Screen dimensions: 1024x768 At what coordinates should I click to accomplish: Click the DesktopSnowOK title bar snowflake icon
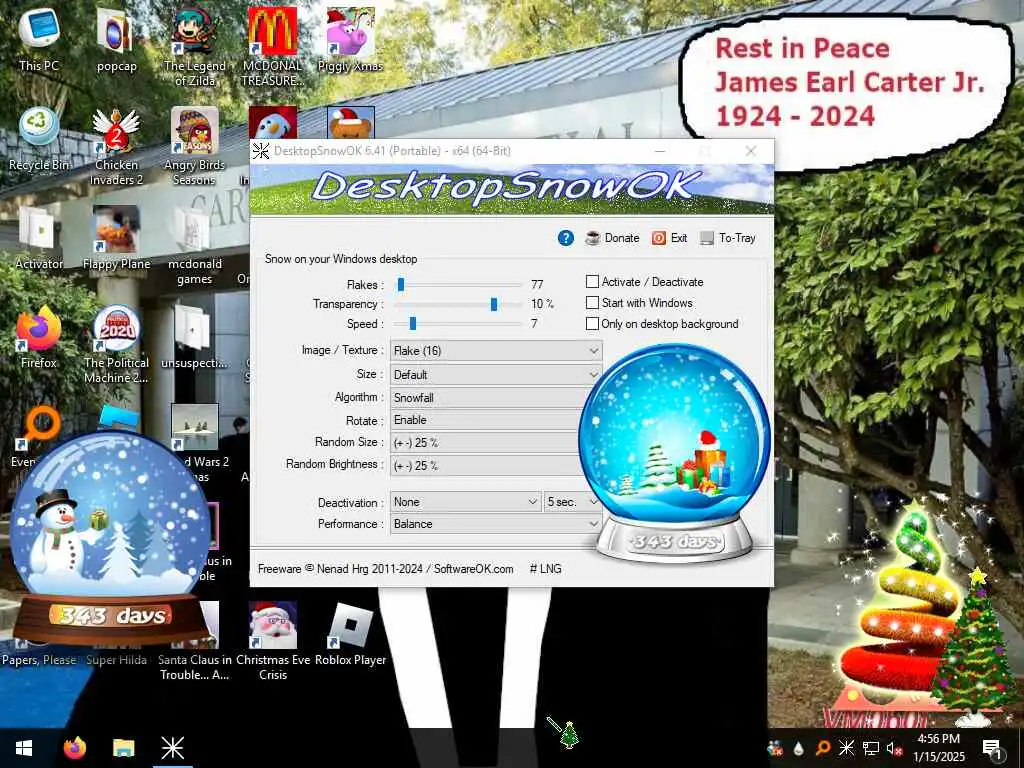(261, 151)
